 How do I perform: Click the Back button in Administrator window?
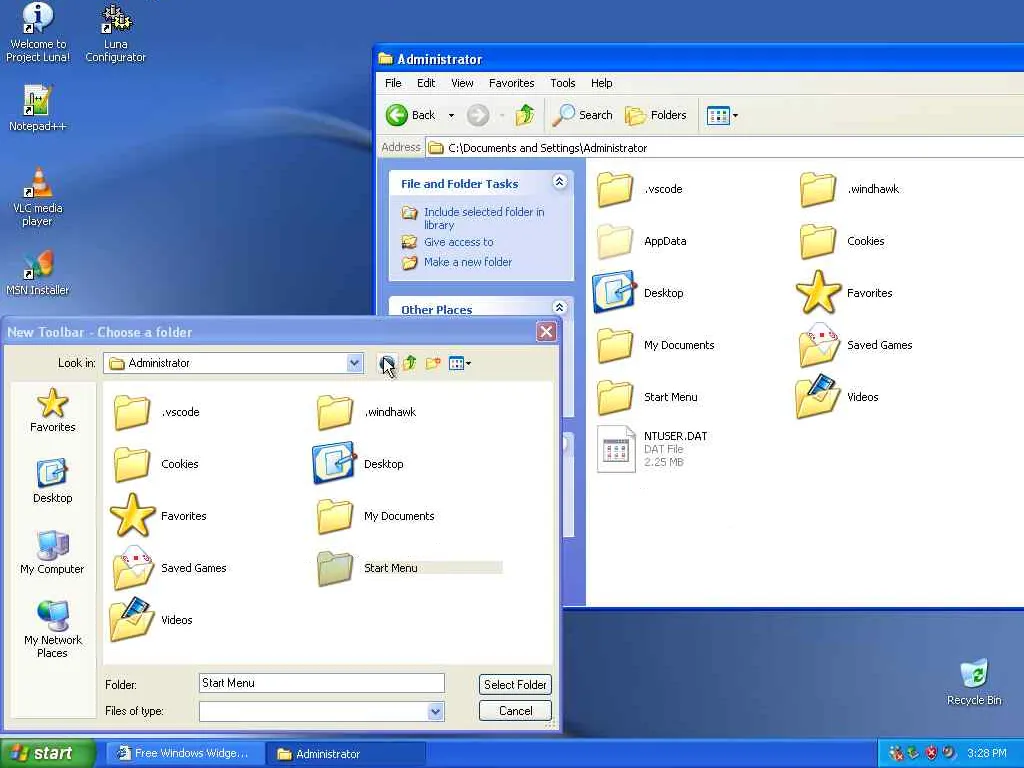(411, 116)
